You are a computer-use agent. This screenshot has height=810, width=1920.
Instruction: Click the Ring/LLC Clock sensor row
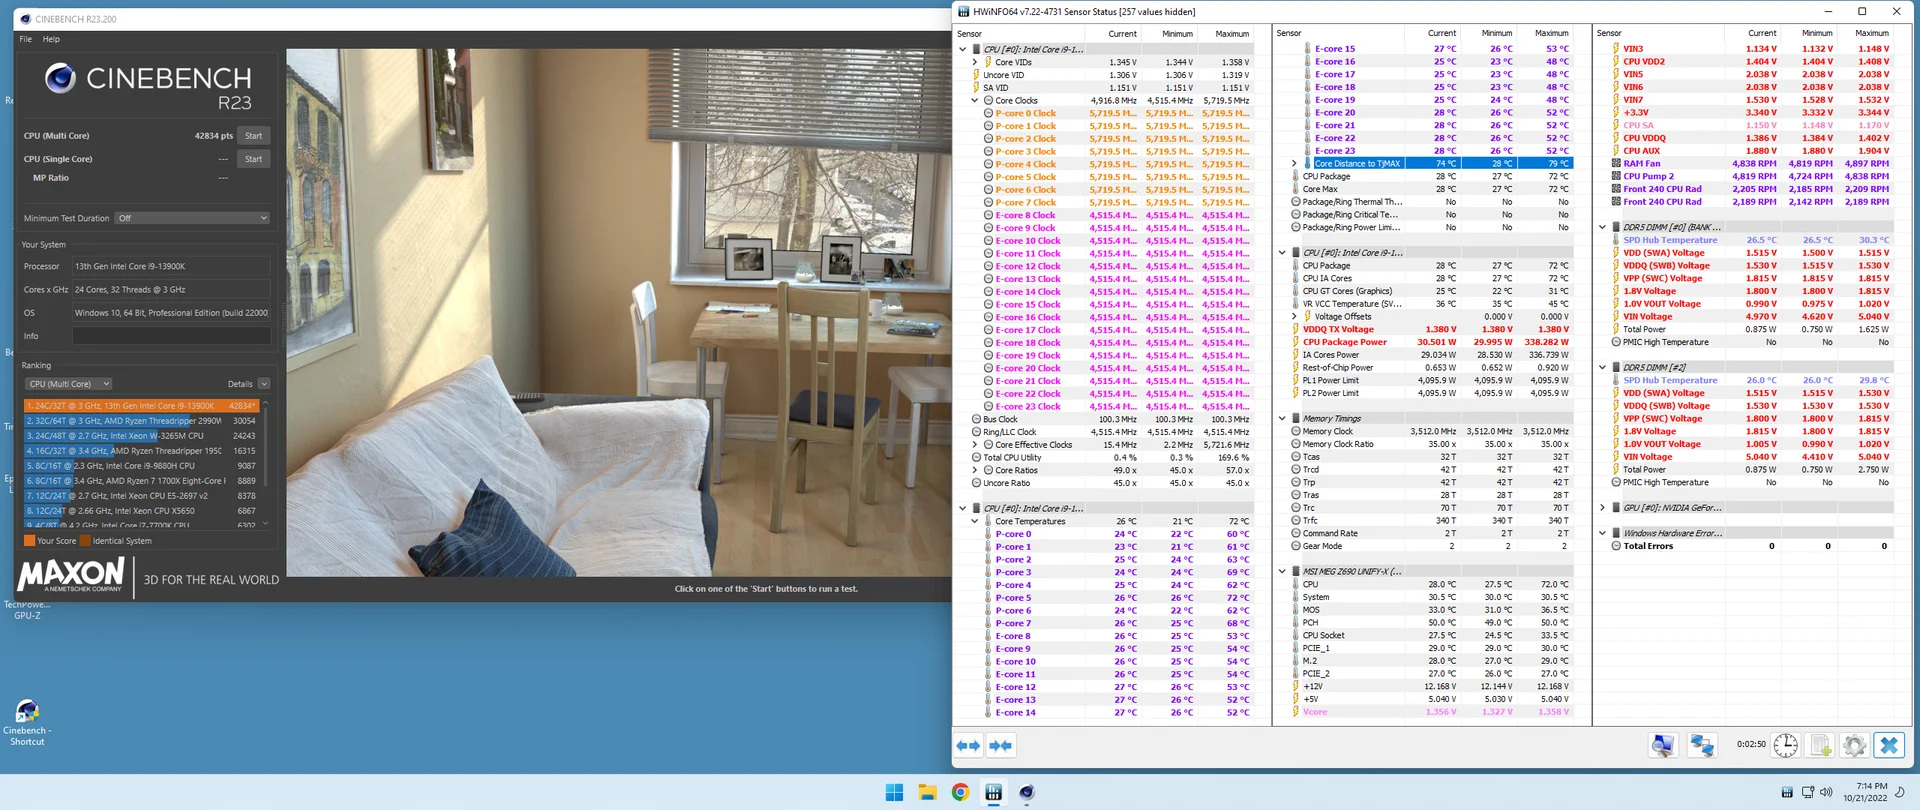(x=1111, y=432)
